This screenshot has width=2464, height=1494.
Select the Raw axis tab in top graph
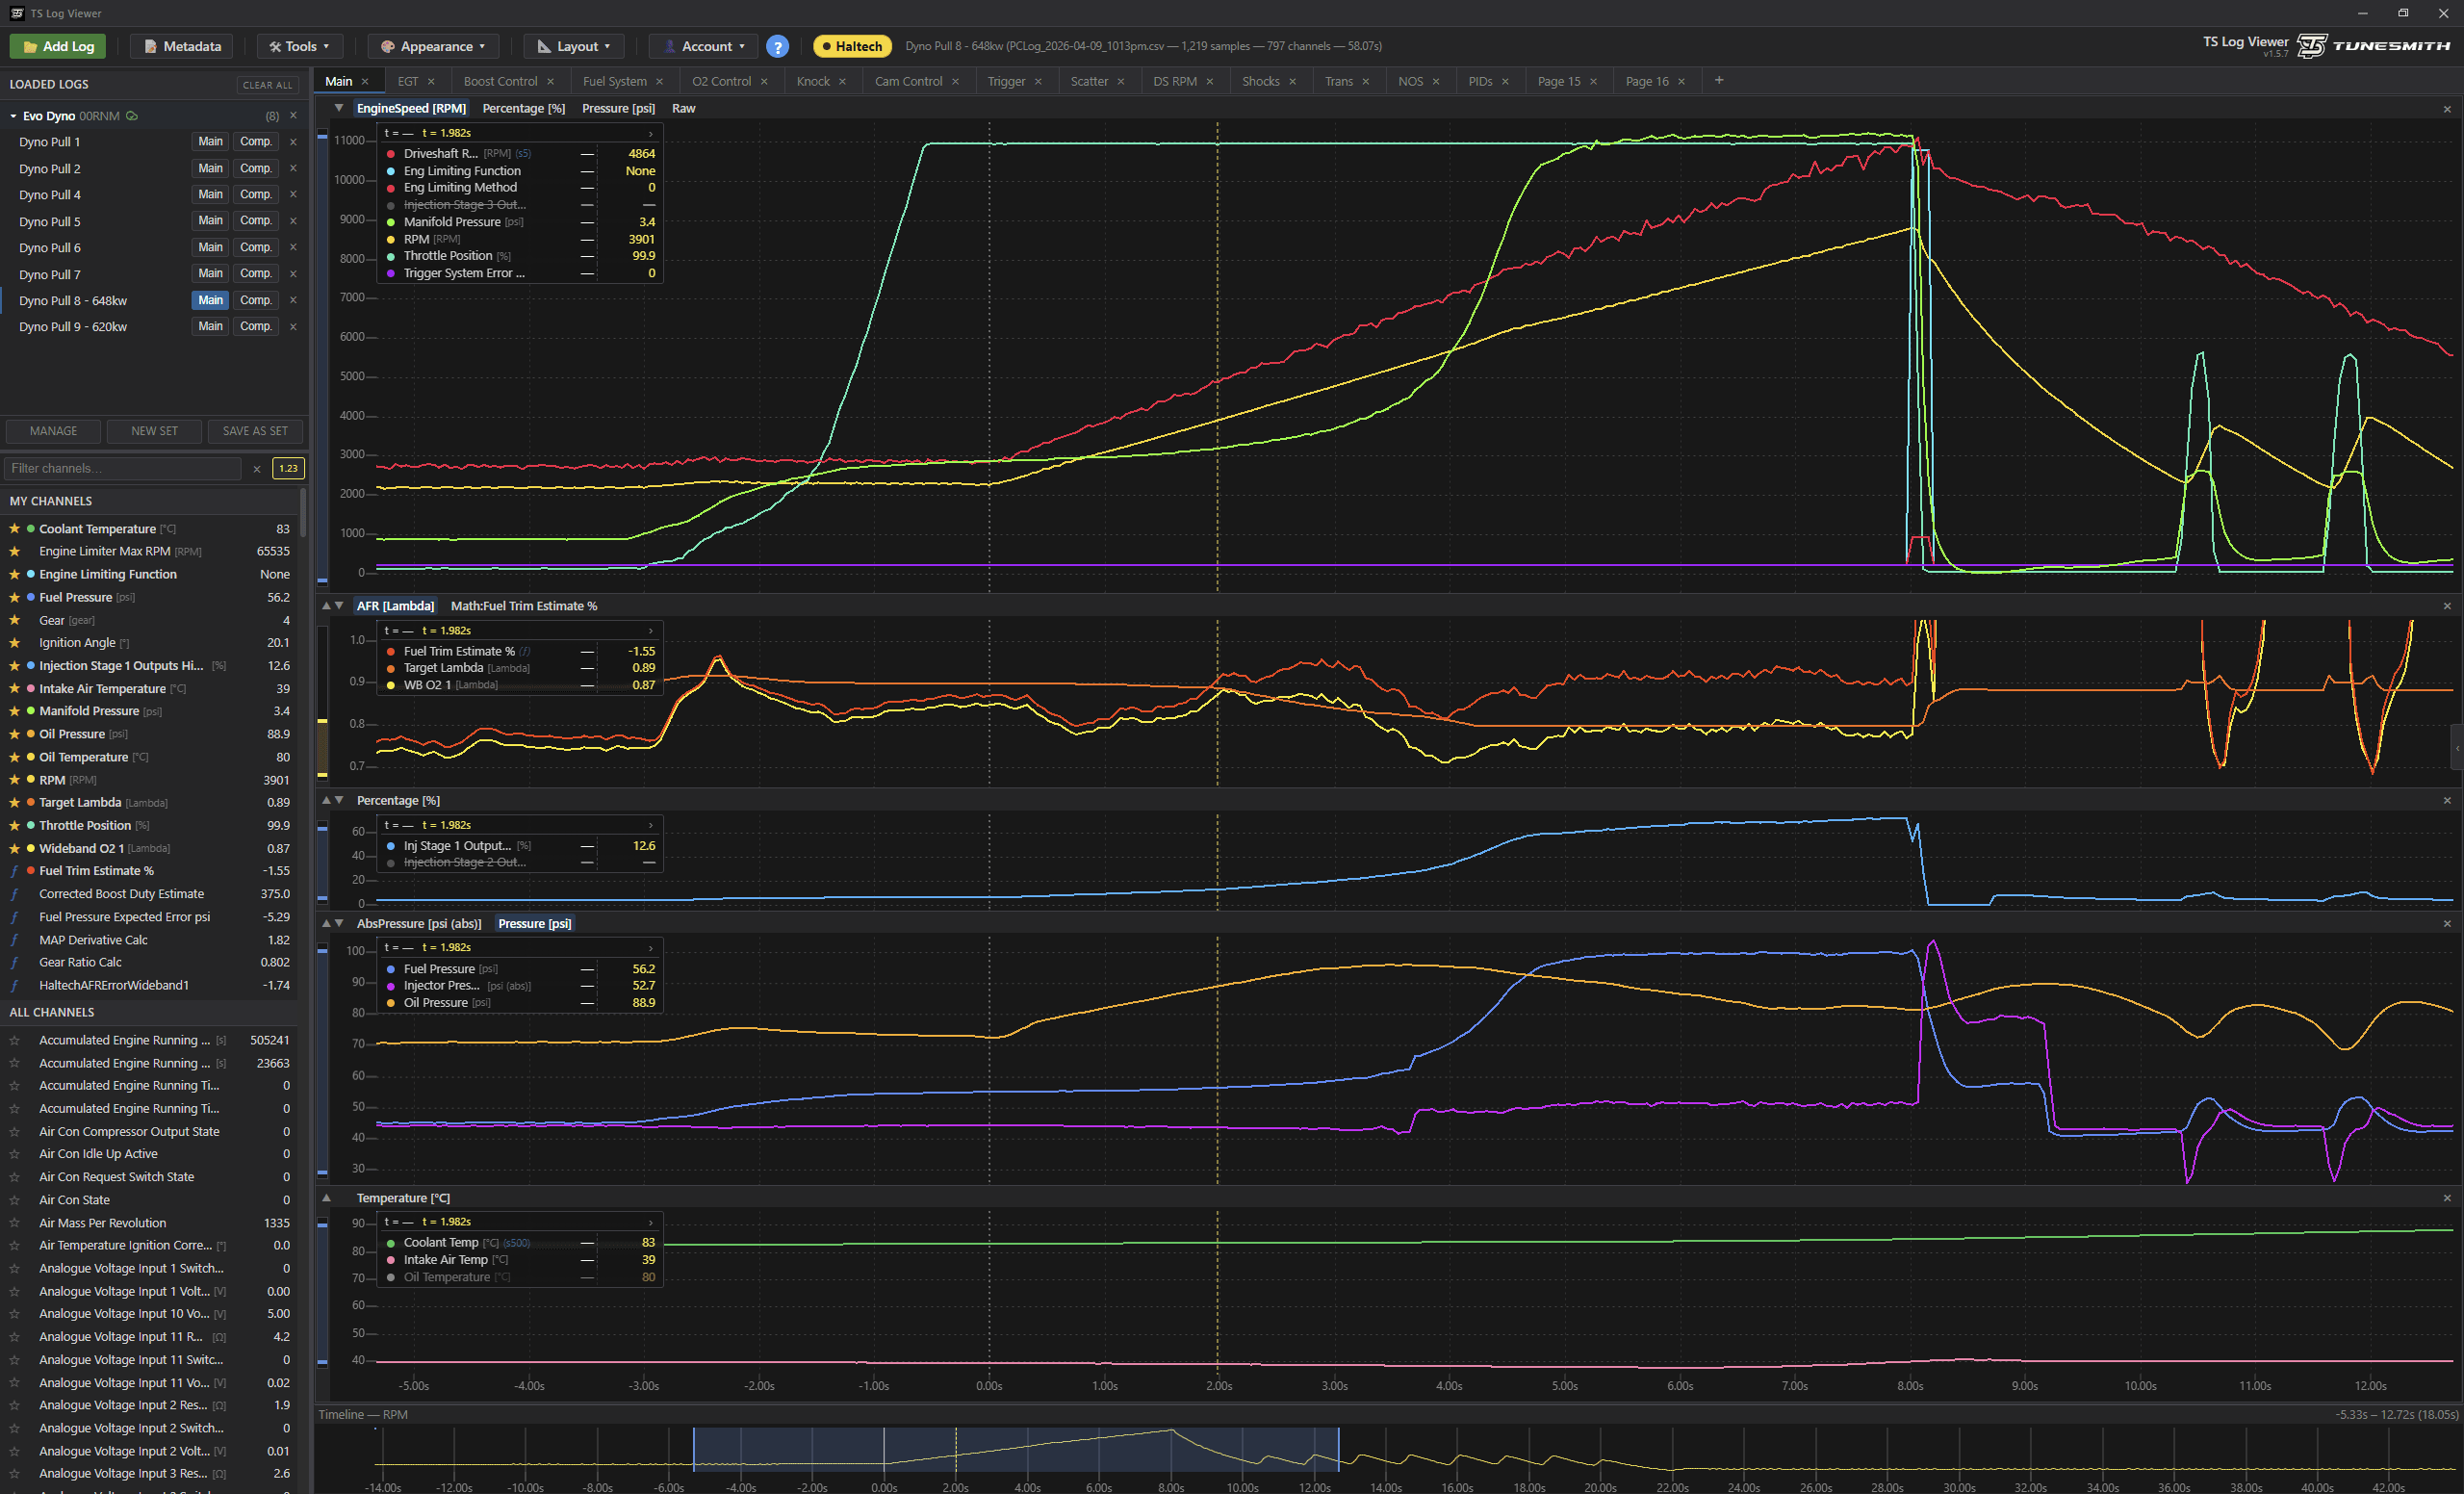(x=683, y=109)
